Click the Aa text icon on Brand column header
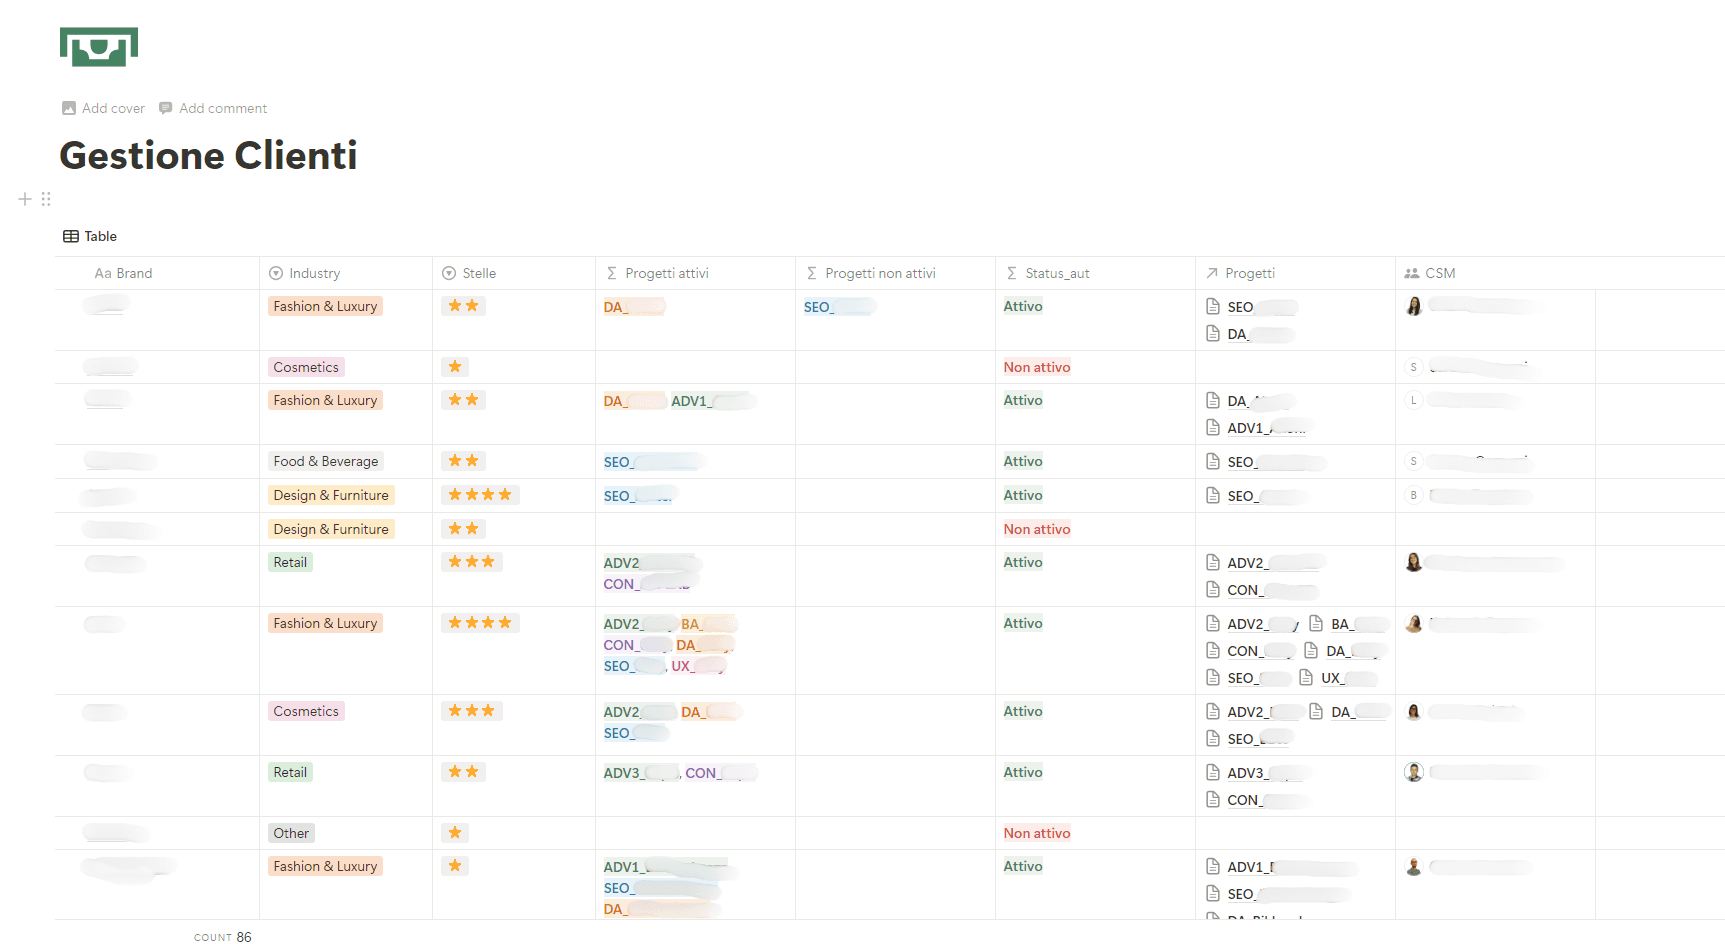Image resolution: width=1725 pixels, height=944 pixels. (100, 272)
